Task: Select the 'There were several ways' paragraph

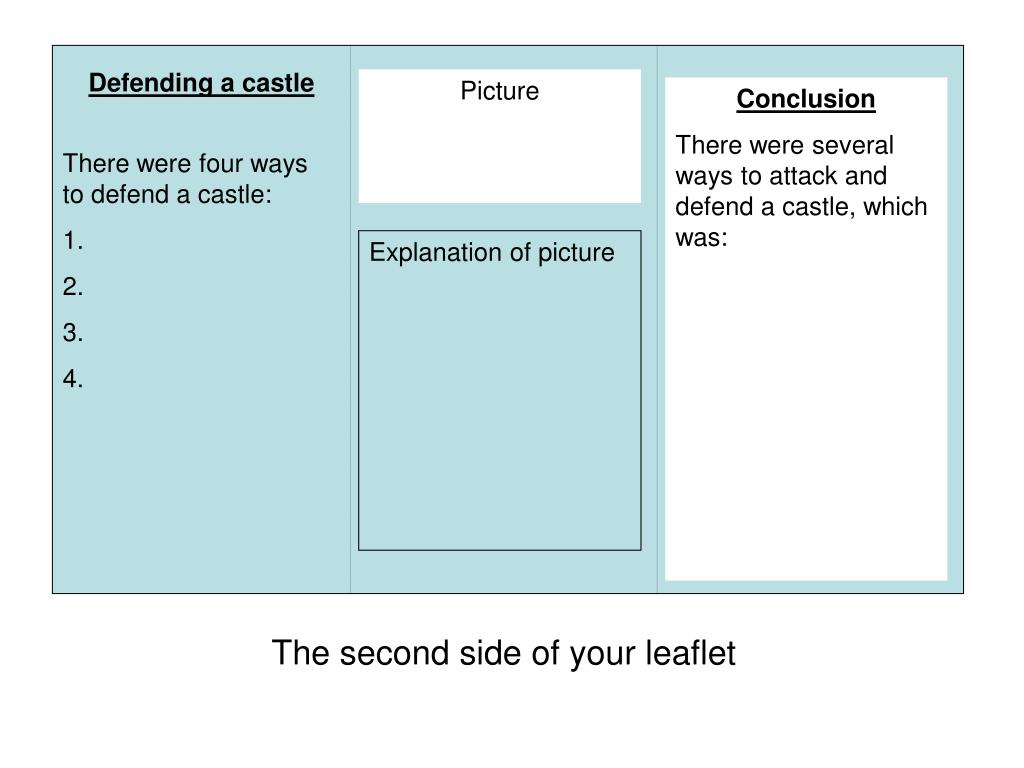Action: click(801, 191)
